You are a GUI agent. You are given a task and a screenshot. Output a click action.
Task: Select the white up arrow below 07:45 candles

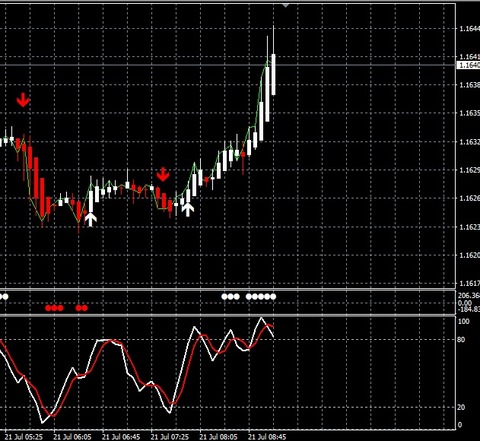[188, 209]
